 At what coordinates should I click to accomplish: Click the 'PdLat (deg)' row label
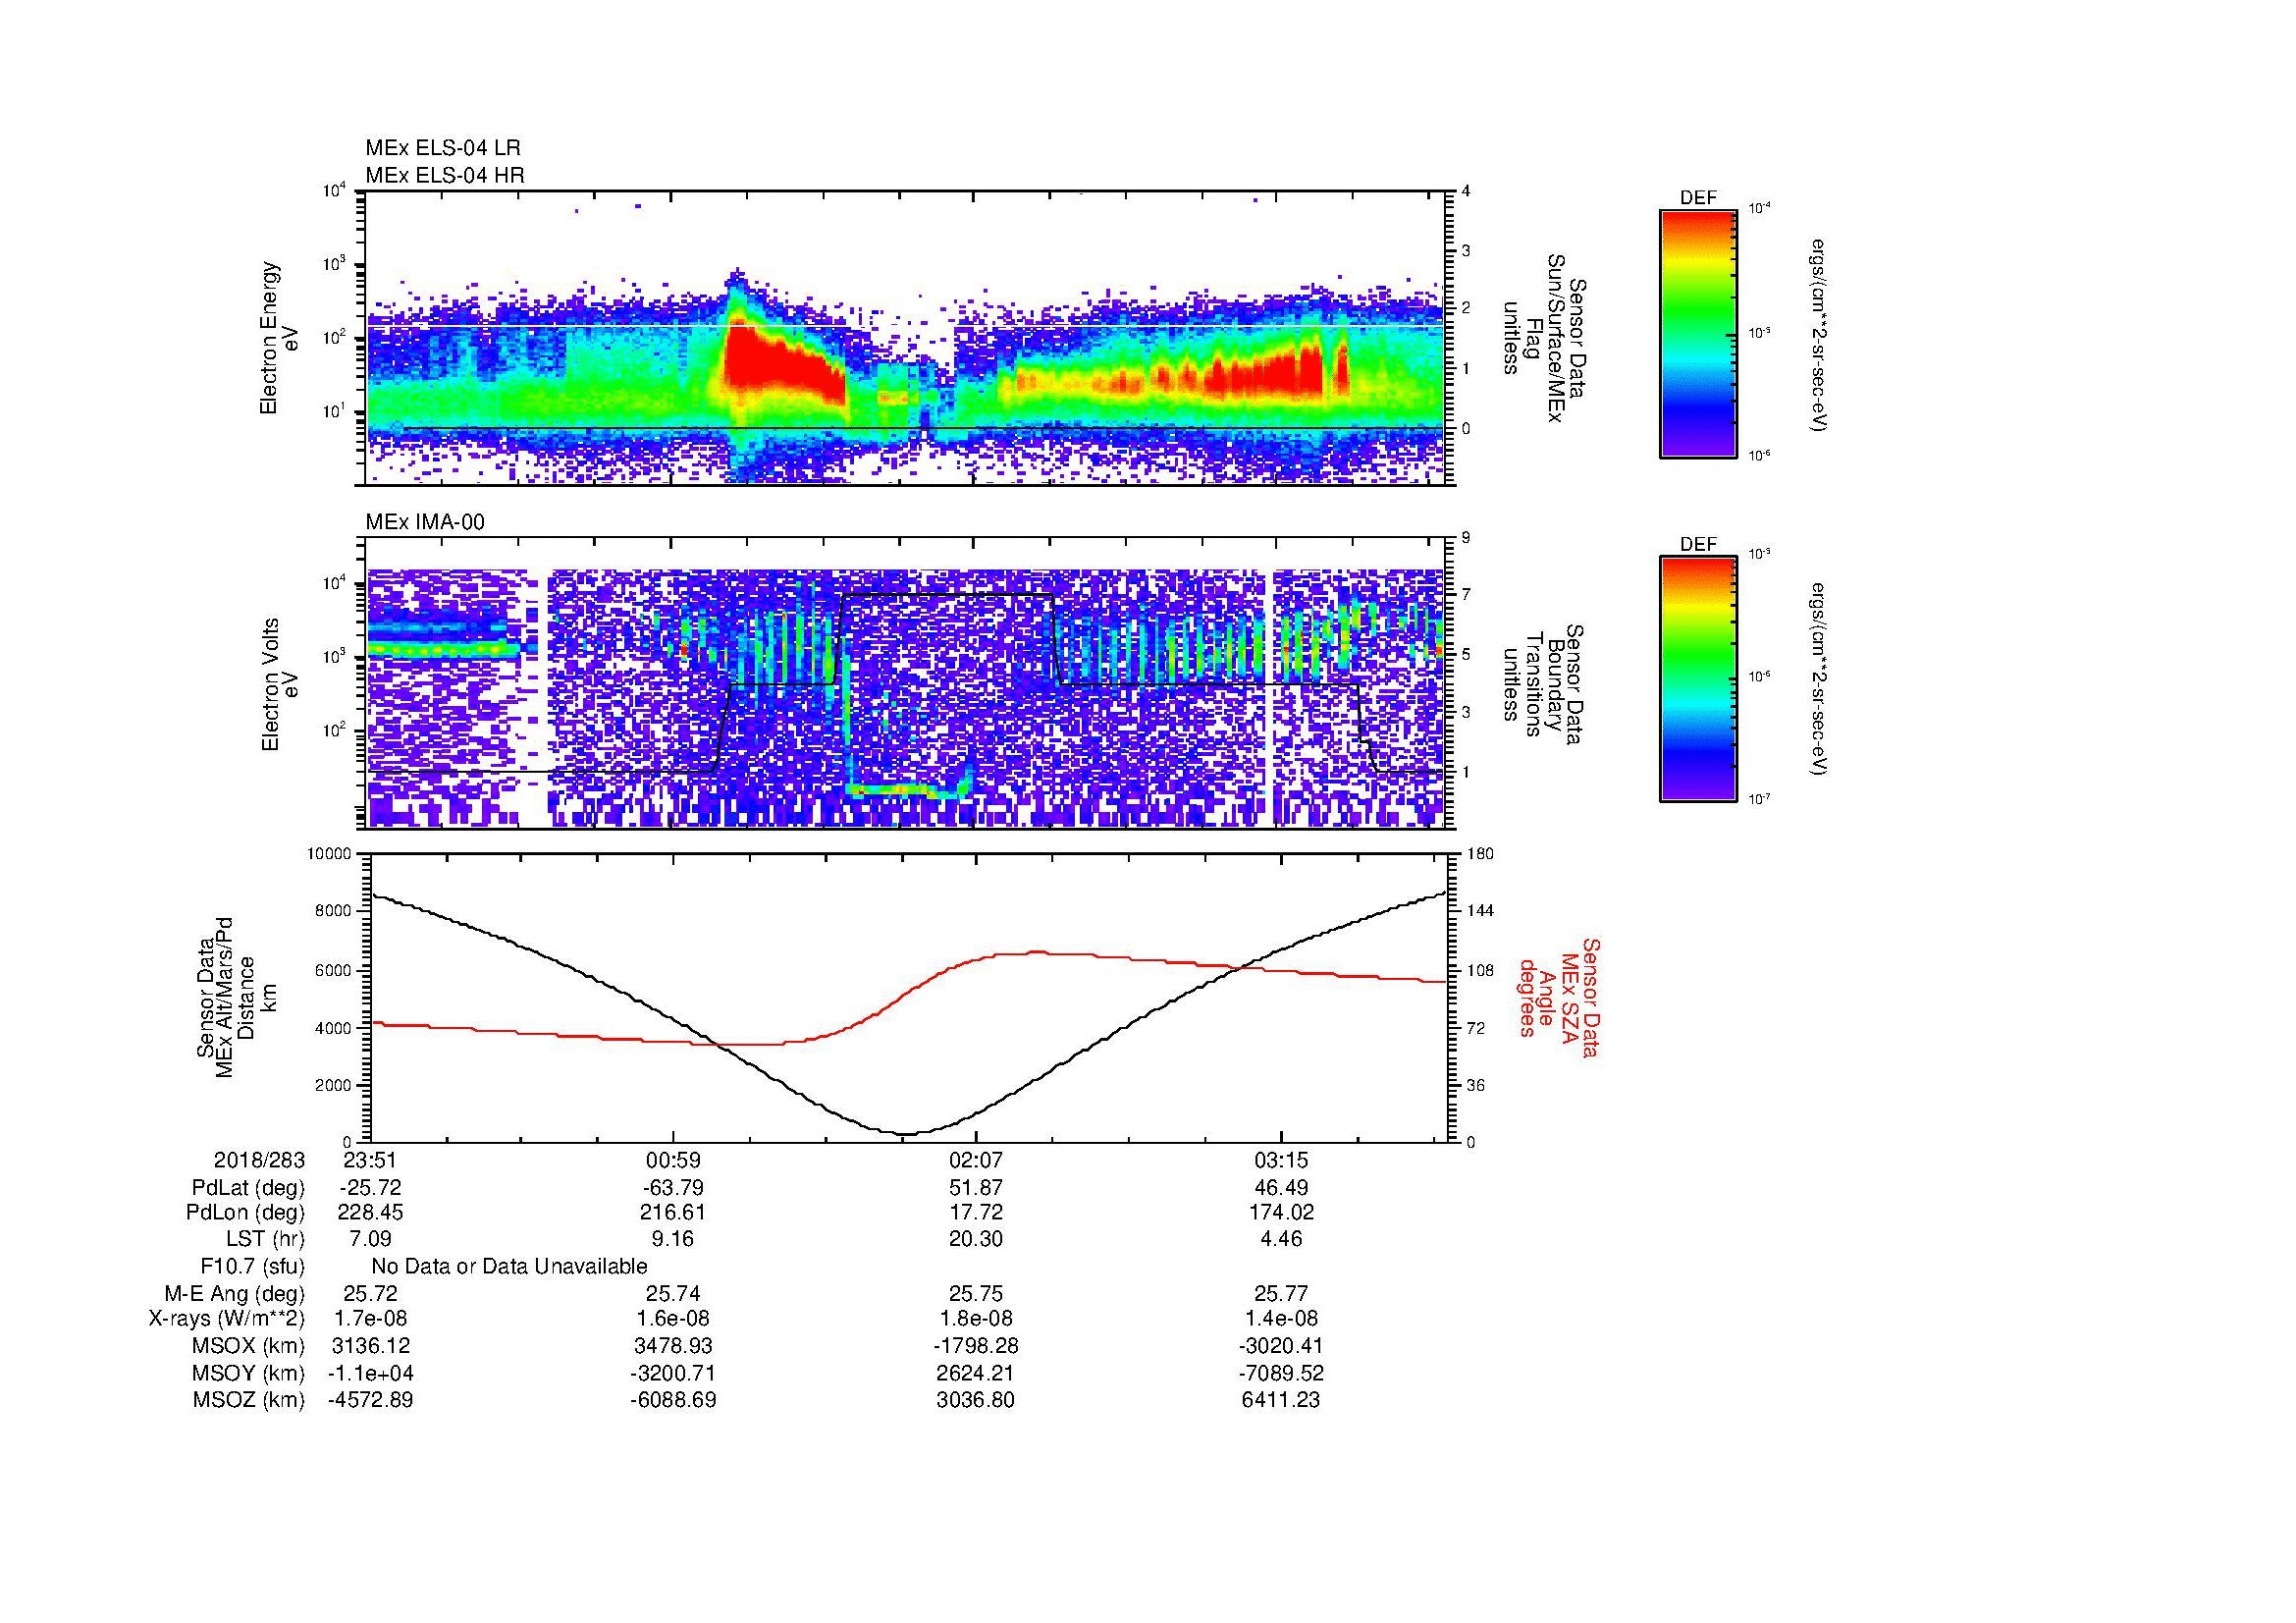(248, 1188)
